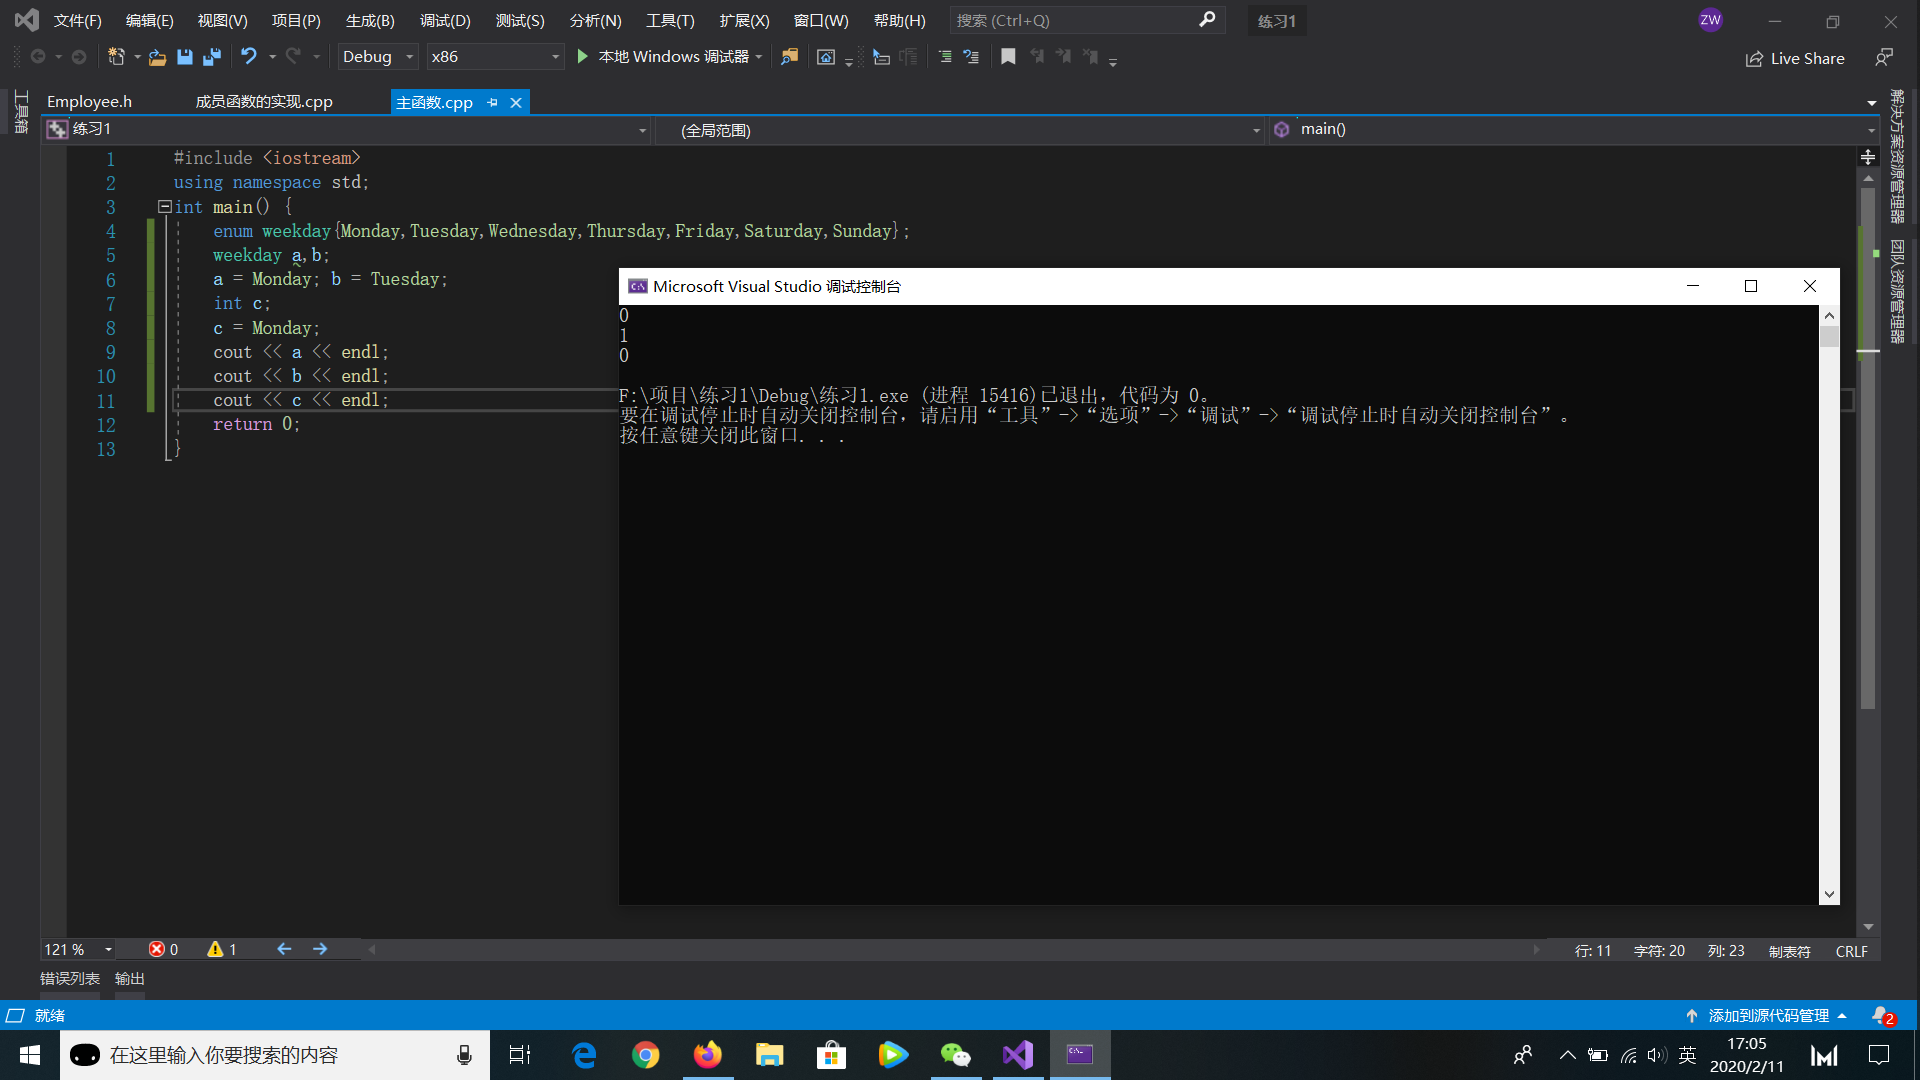This screenshot has height=1080, width=1920.
Task: Open Google Chrome from taskbar
Action: pyautogui.click(x=646, y=1055)
